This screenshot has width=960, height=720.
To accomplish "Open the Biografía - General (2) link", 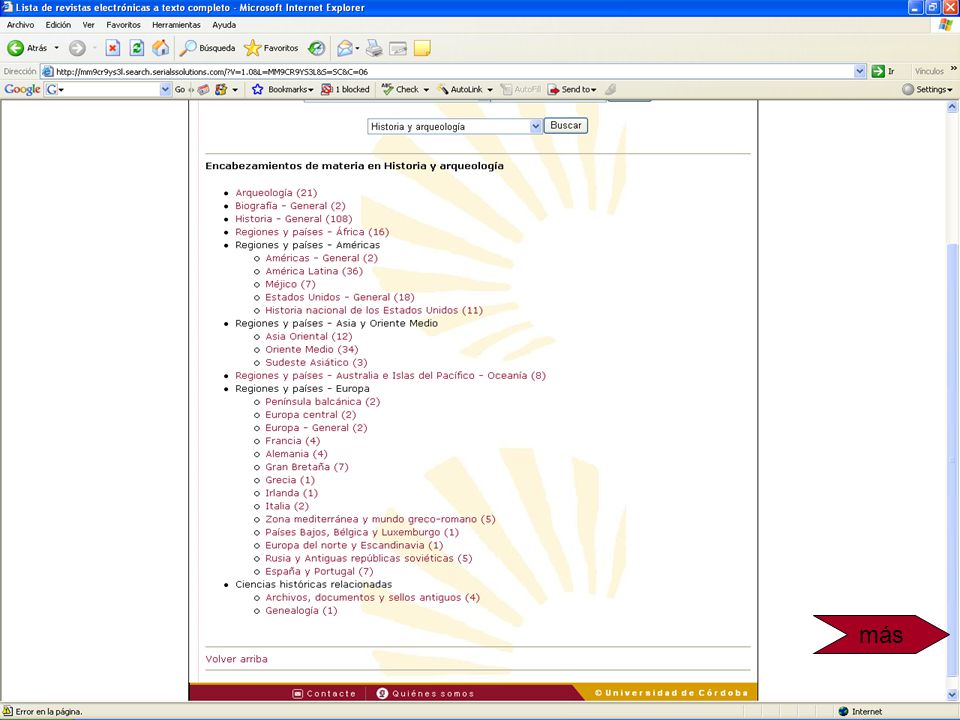I will pyautogui.click(x=290, y=206).
